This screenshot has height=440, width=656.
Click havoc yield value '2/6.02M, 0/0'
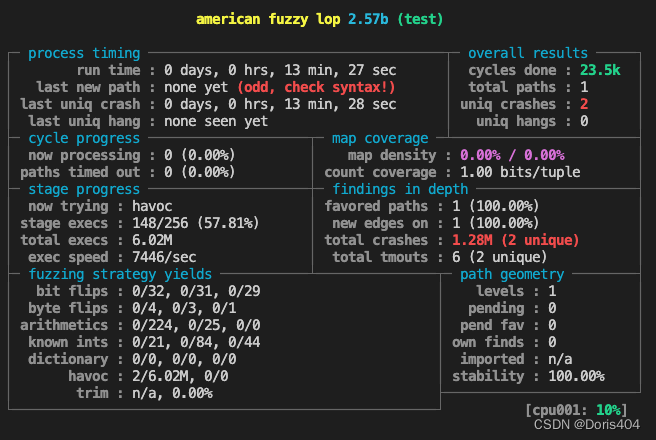point(180,376)
